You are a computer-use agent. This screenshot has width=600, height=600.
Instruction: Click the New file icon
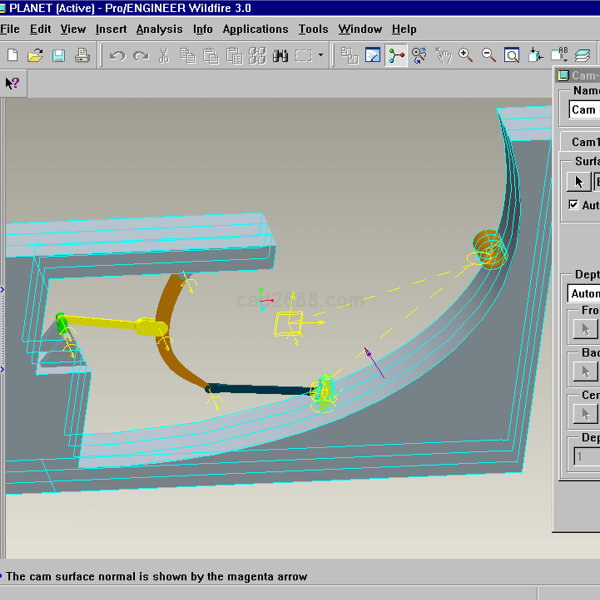click(x=12, y=56)
